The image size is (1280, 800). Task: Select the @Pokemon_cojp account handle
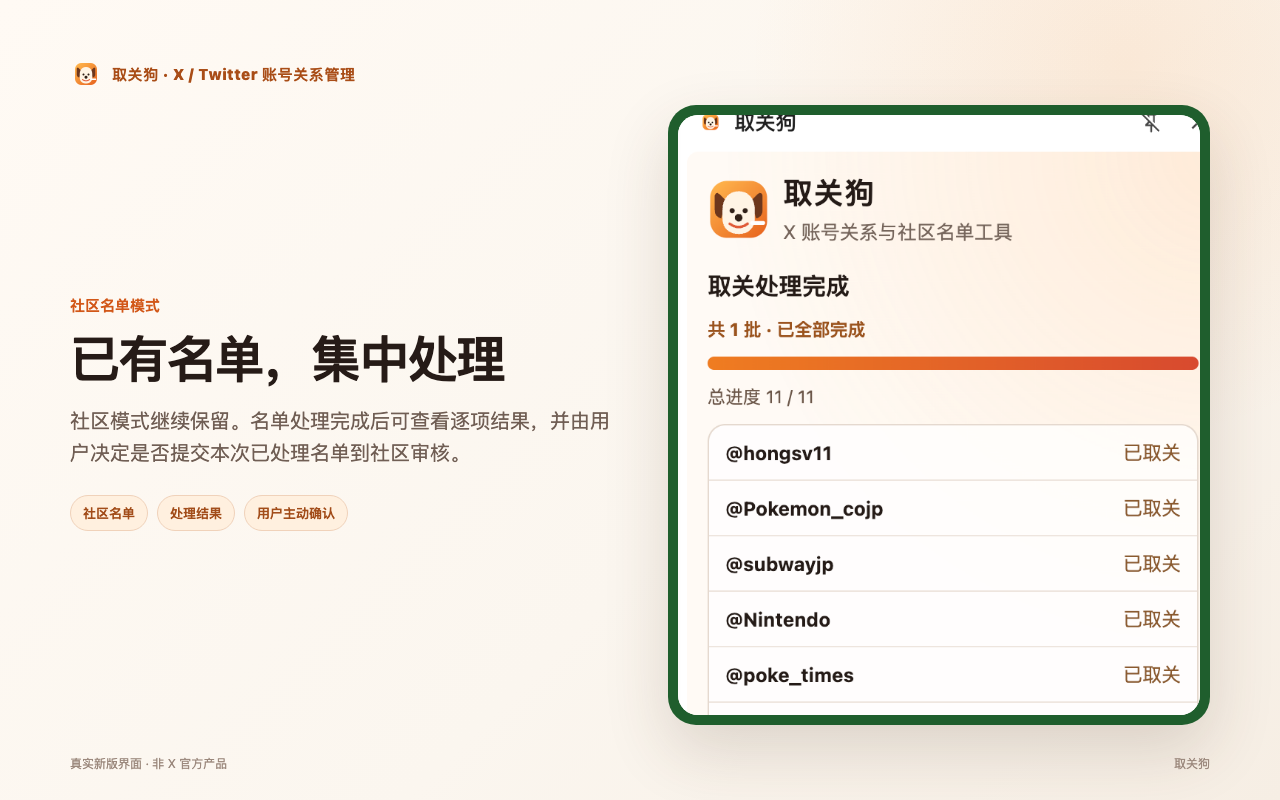(804, 509)
